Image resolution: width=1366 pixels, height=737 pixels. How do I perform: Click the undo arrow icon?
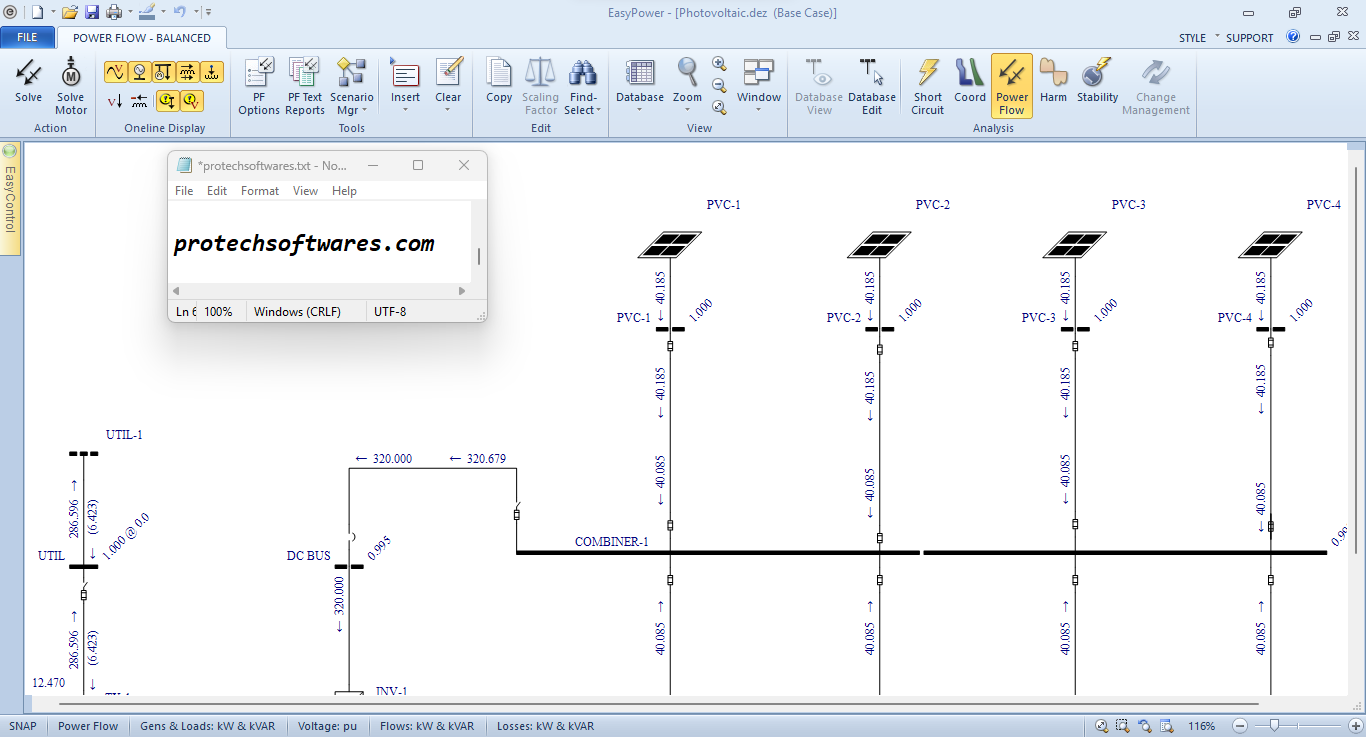179,12
